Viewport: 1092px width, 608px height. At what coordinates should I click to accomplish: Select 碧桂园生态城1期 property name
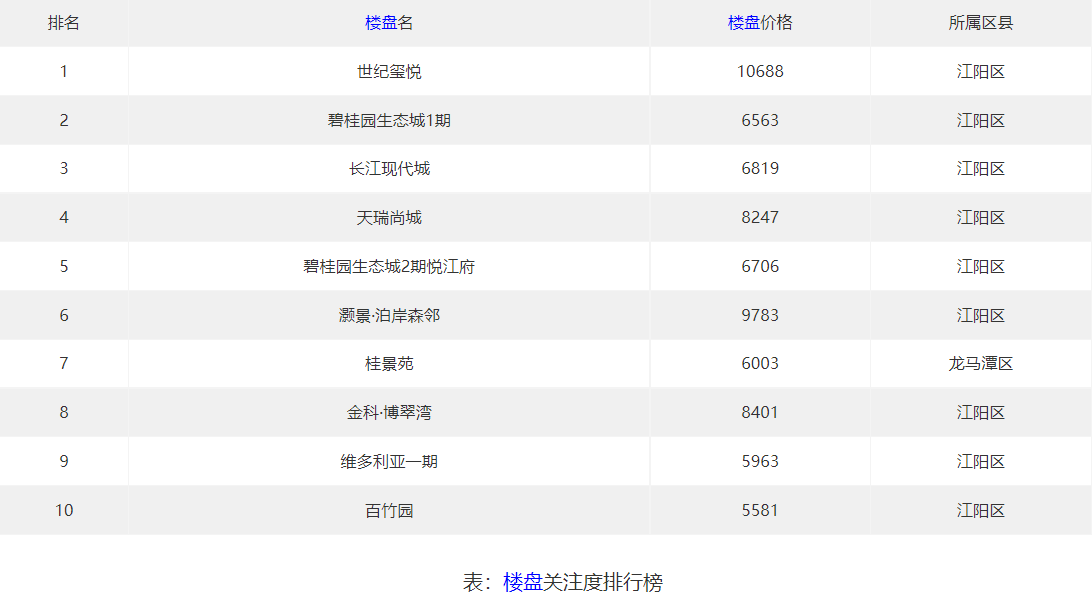(389, 120)
